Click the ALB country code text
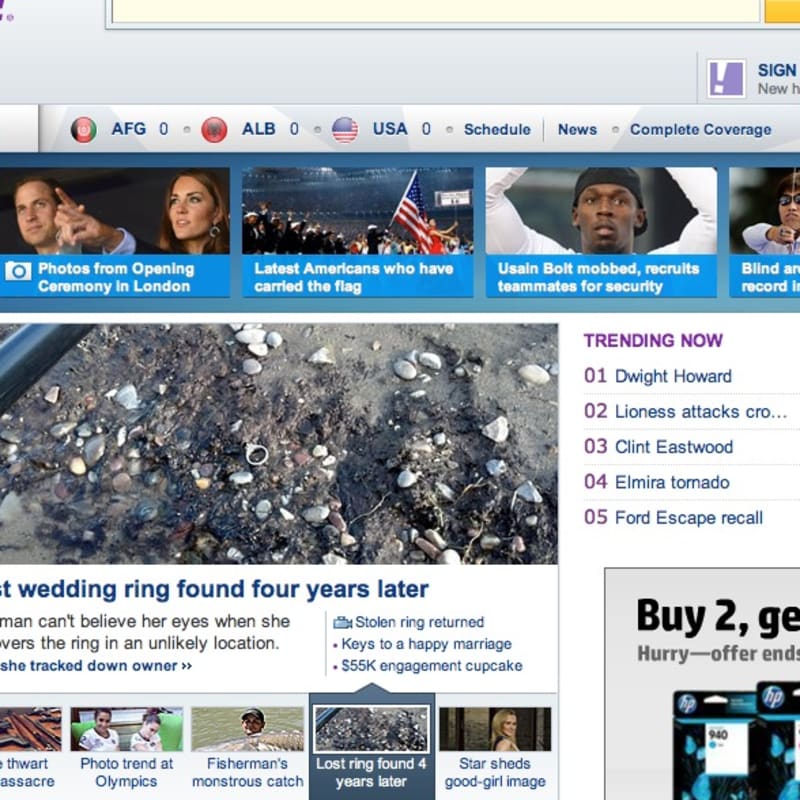This screenshot has width=800, height=800. (x=259, y=129)
